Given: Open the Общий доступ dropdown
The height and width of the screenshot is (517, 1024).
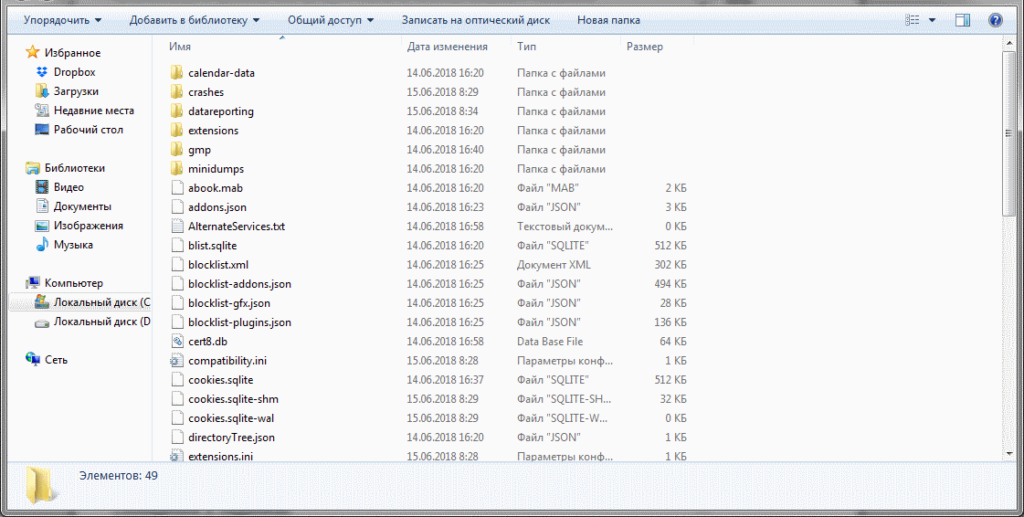Looking at the screenshot, I should (330, 20).
